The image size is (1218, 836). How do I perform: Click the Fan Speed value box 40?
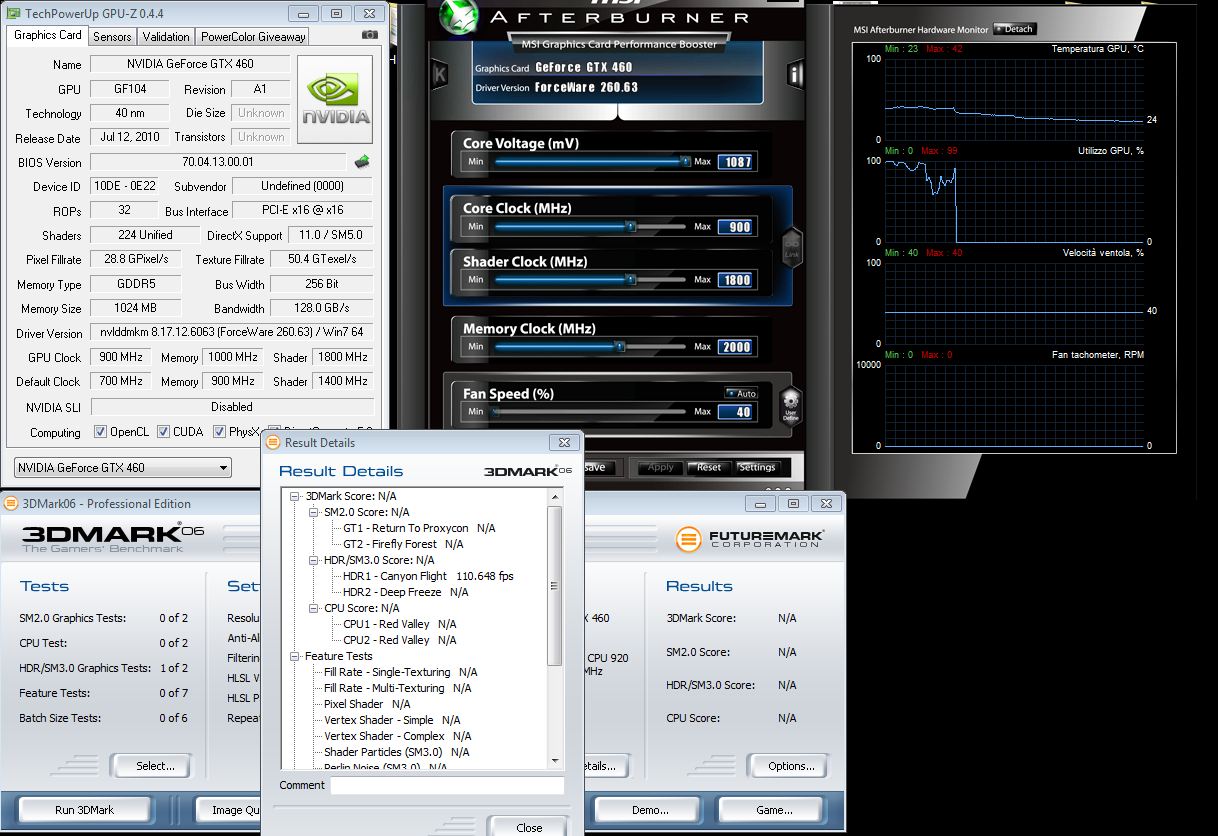pos(735,412)
